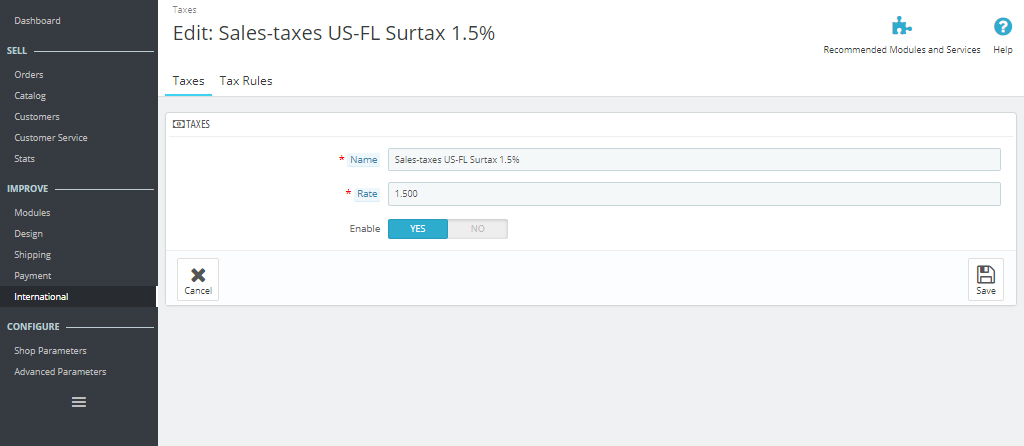Click the Rate input field
1024x446 pixels.
694,194
